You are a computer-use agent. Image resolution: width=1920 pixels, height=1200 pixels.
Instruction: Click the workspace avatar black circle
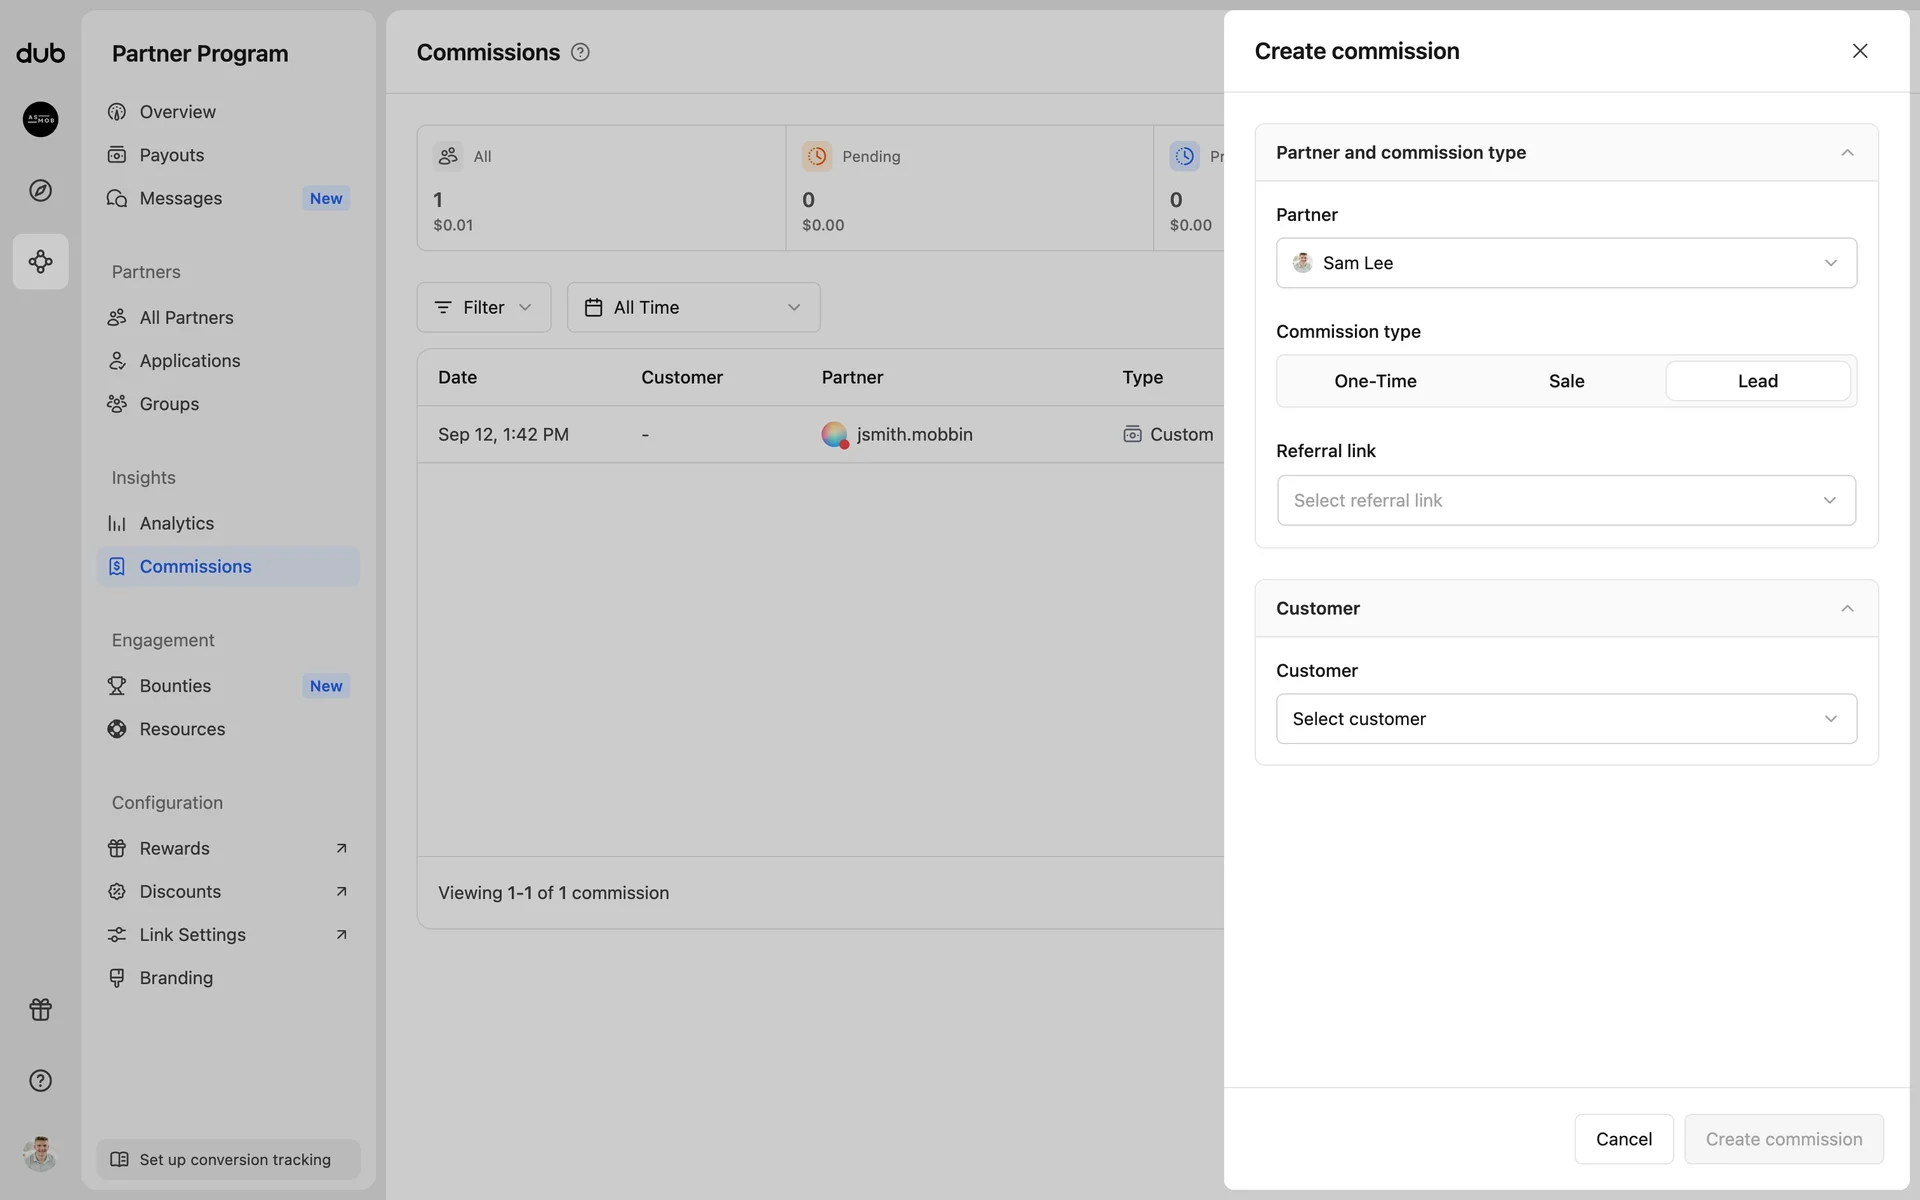40,119
